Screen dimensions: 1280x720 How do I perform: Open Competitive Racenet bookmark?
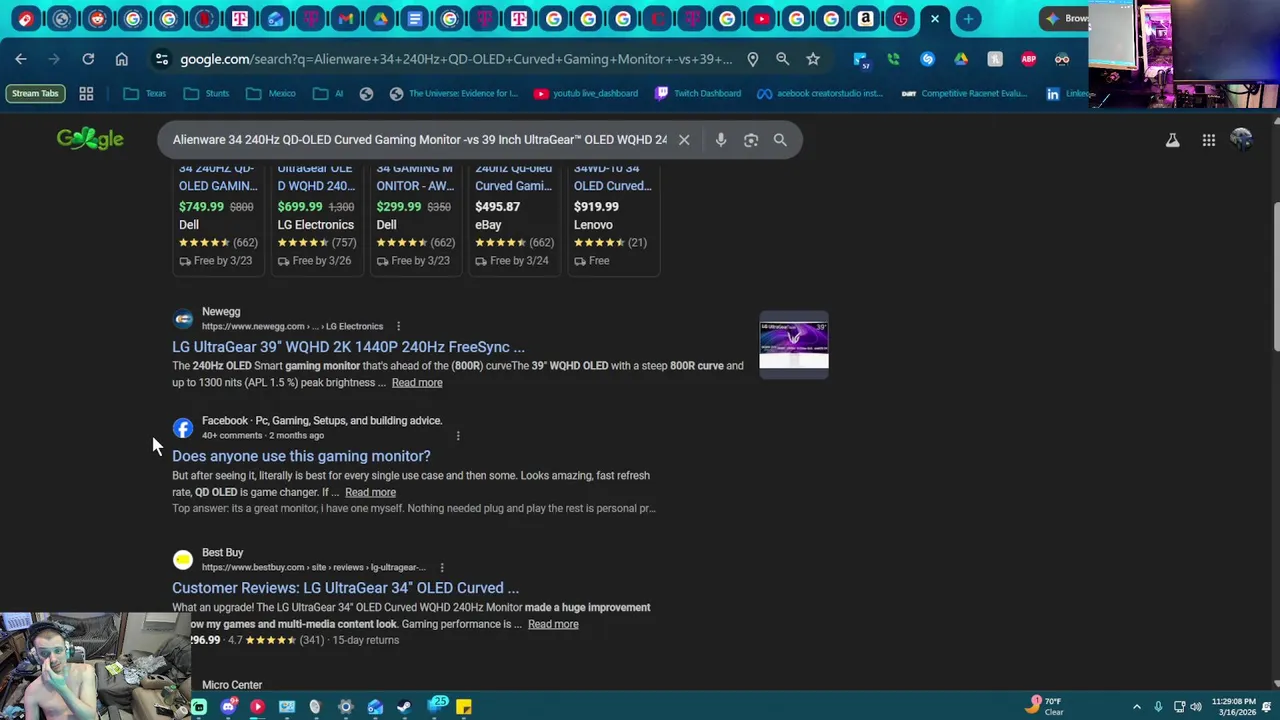pyautogui.click(x=964, y=93)
